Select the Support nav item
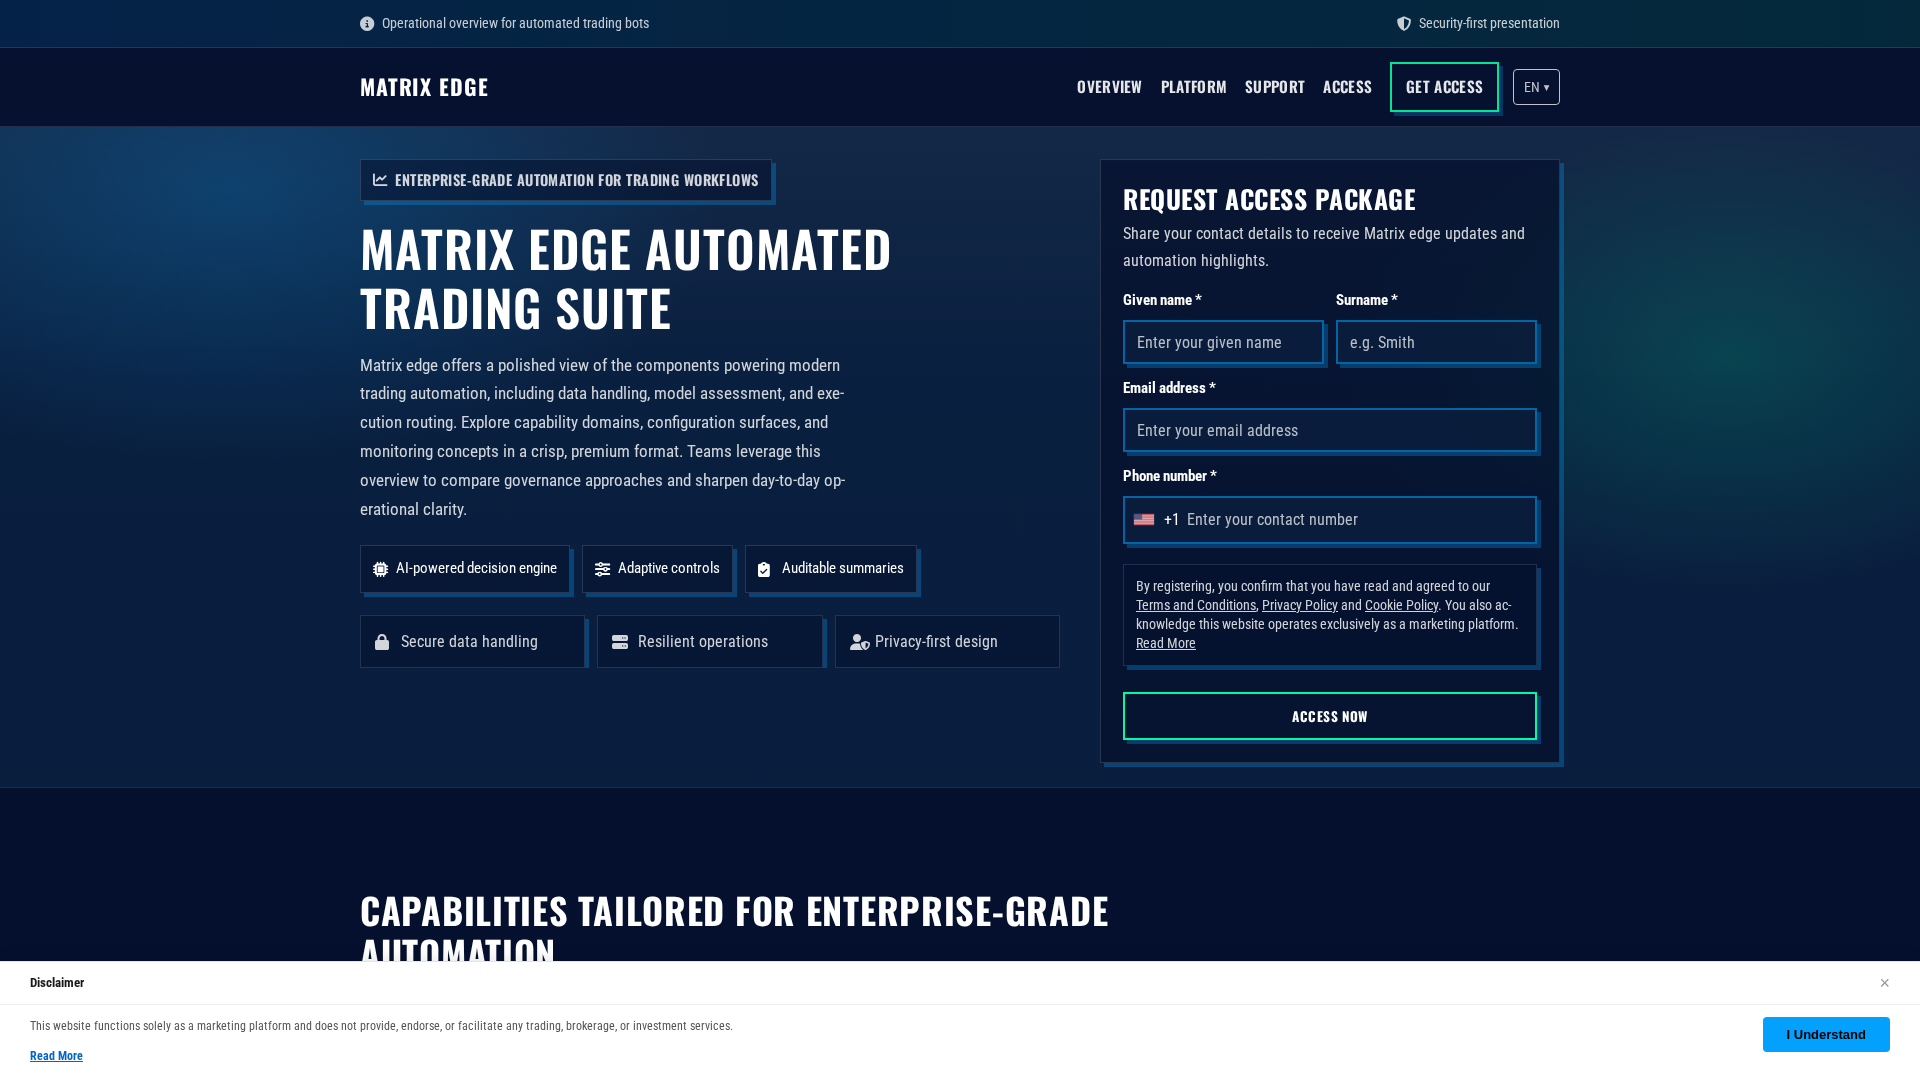The image size is (1920, 1080). click(1275, 87)
